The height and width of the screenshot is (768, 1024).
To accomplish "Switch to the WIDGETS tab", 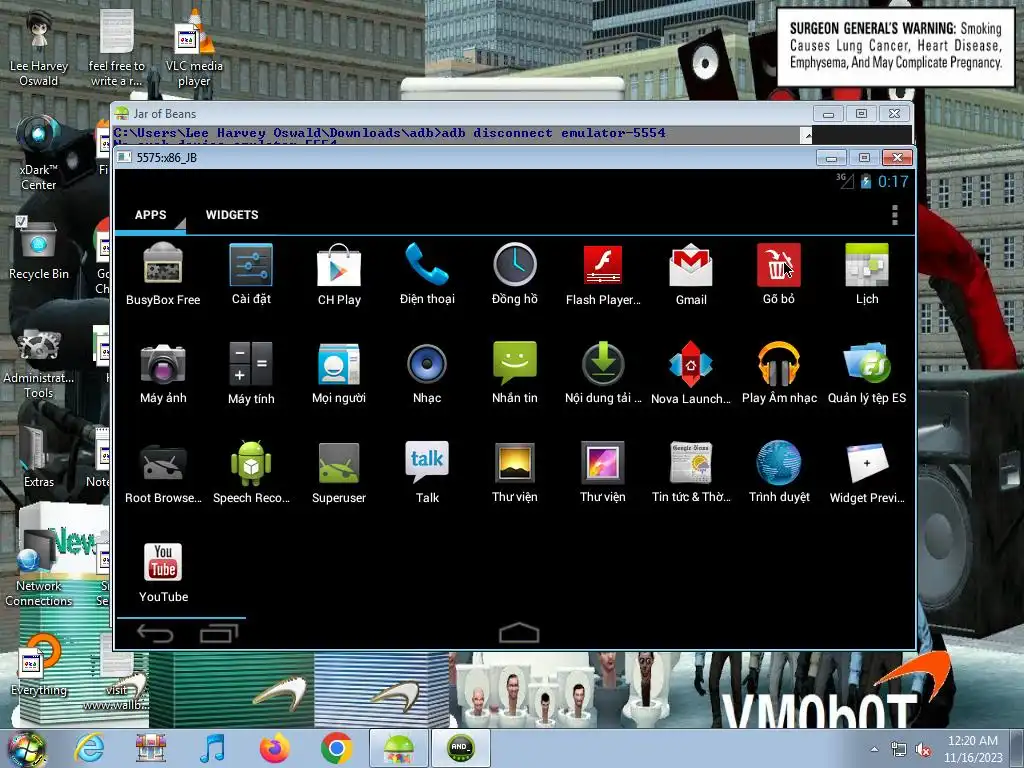I will (x=232, y=215).
